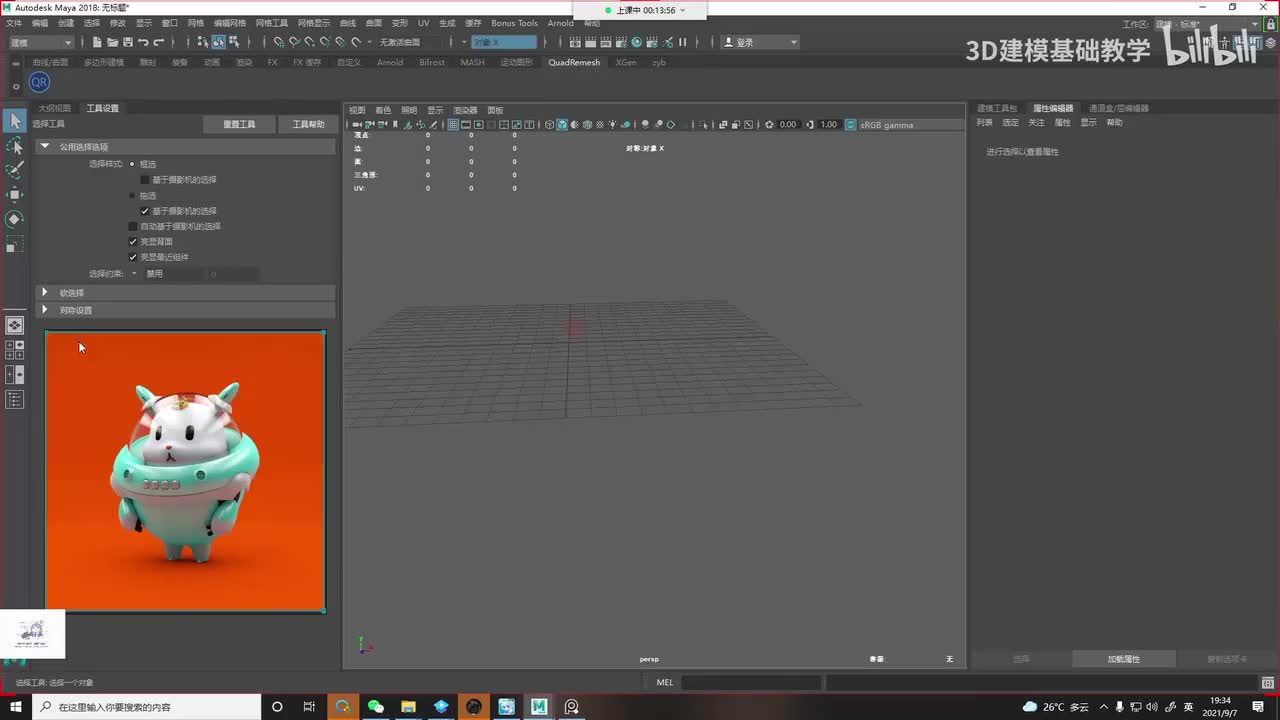This screenshot has height=720, width=1280.
Task: Expand 软选择 section
Action: coord(185,293)
